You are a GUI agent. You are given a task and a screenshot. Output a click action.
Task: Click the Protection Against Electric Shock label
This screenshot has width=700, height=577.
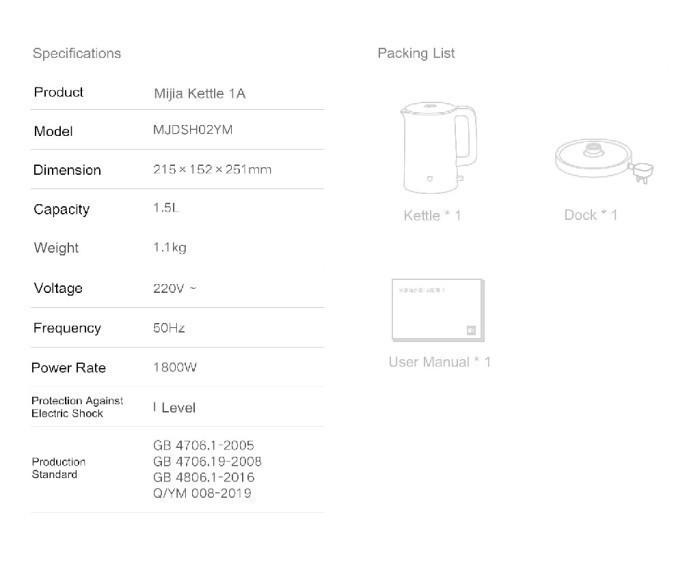tap(77, 407)
